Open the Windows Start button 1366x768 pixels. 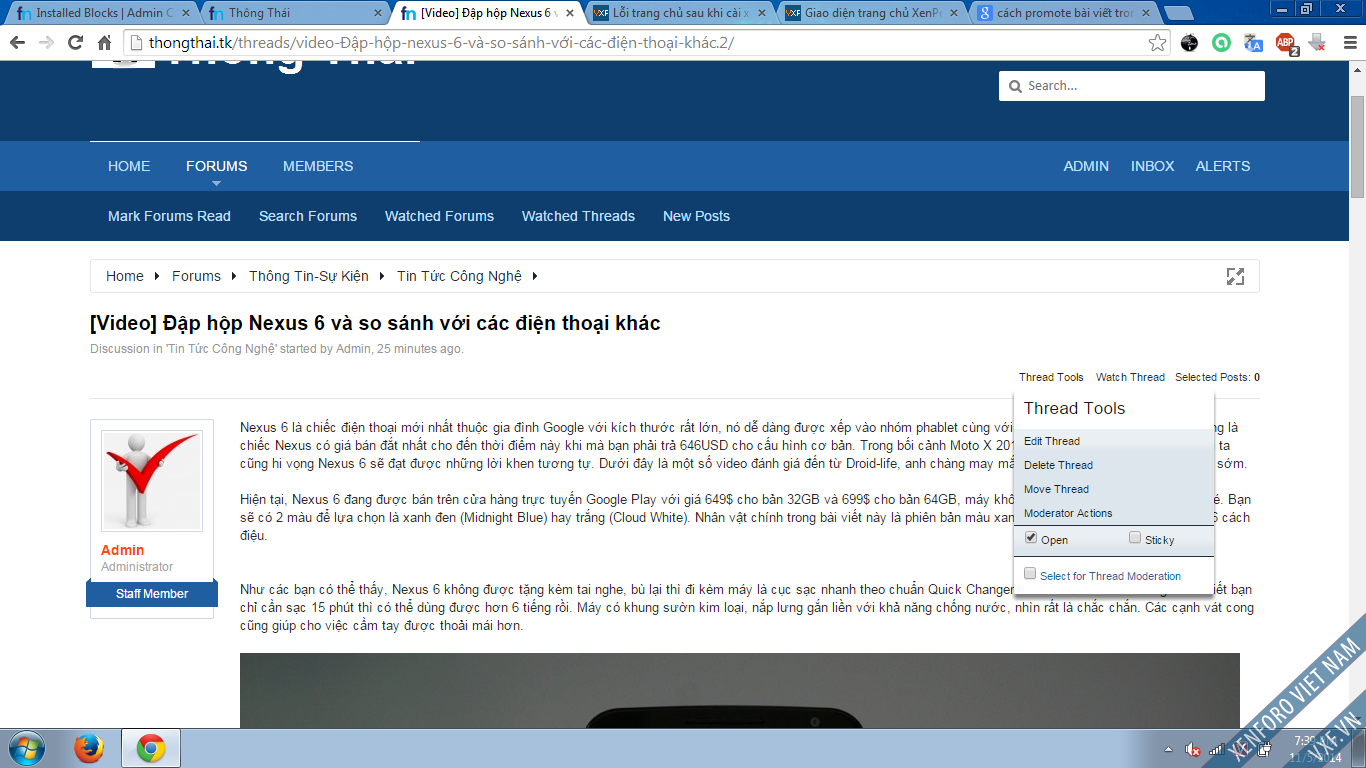25,748
